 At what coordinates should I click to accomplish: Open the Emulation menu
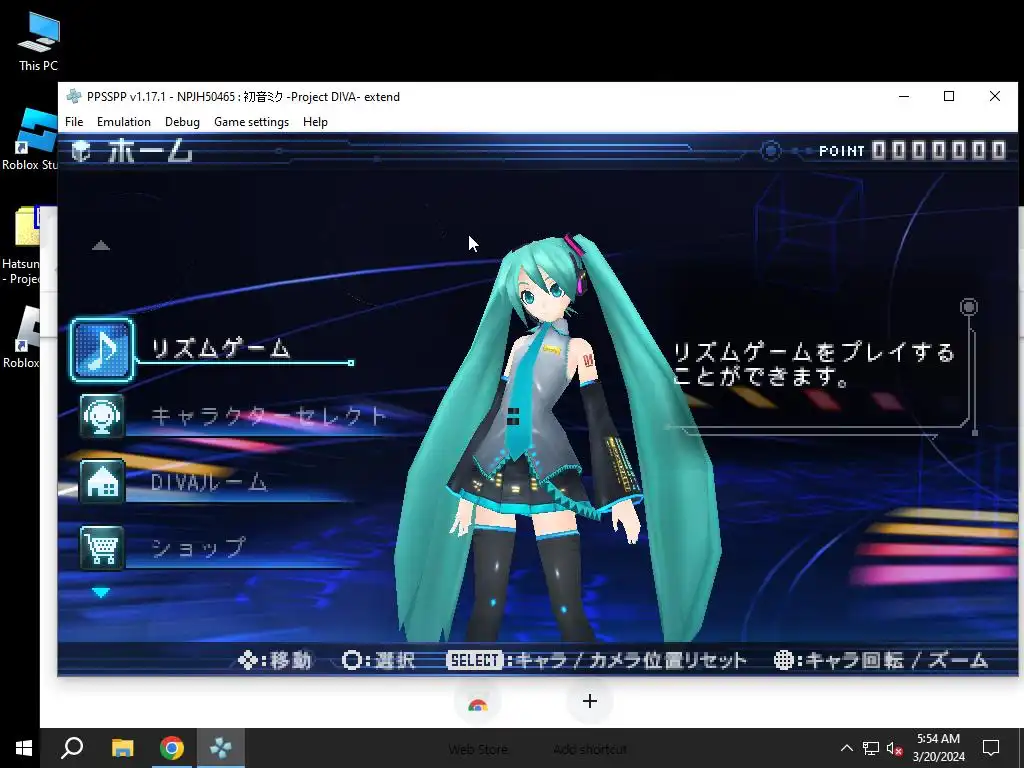click(123, 122)
